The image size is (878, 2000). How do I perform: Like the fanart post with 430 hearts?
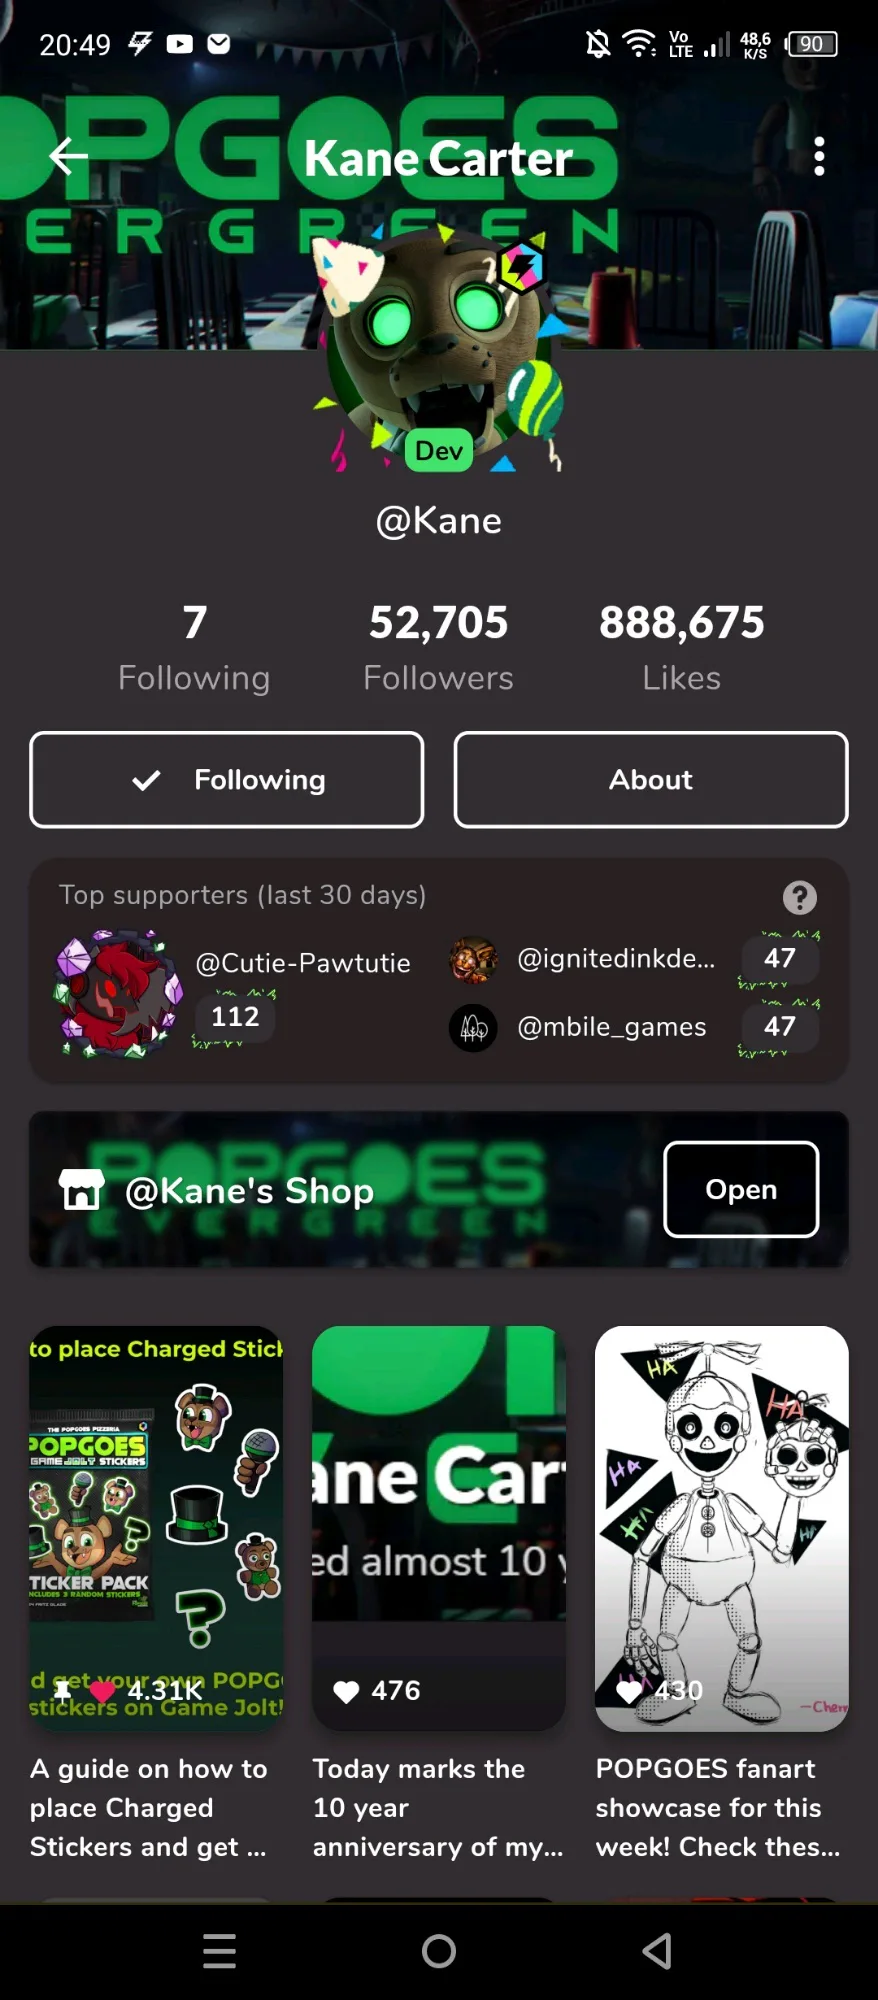coord(629,1691)
